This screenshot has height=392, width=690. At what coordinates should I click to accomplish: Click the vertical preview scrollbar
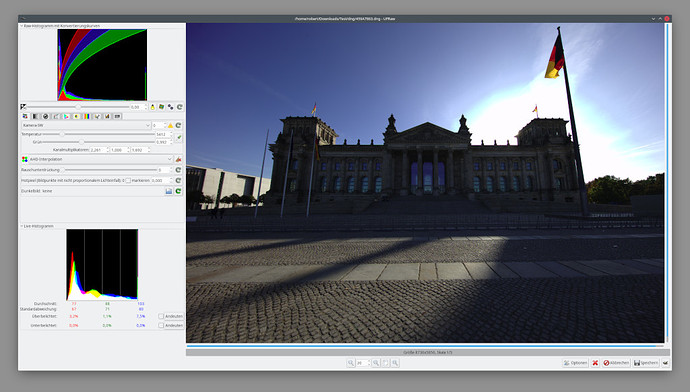point(668,183)
